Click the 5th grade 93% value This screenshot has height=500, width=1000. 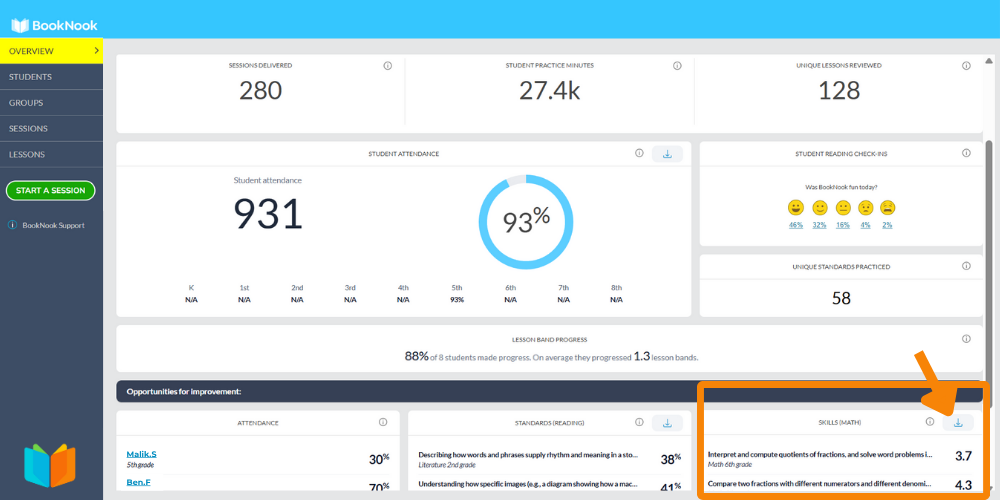(x=457, y=300)
